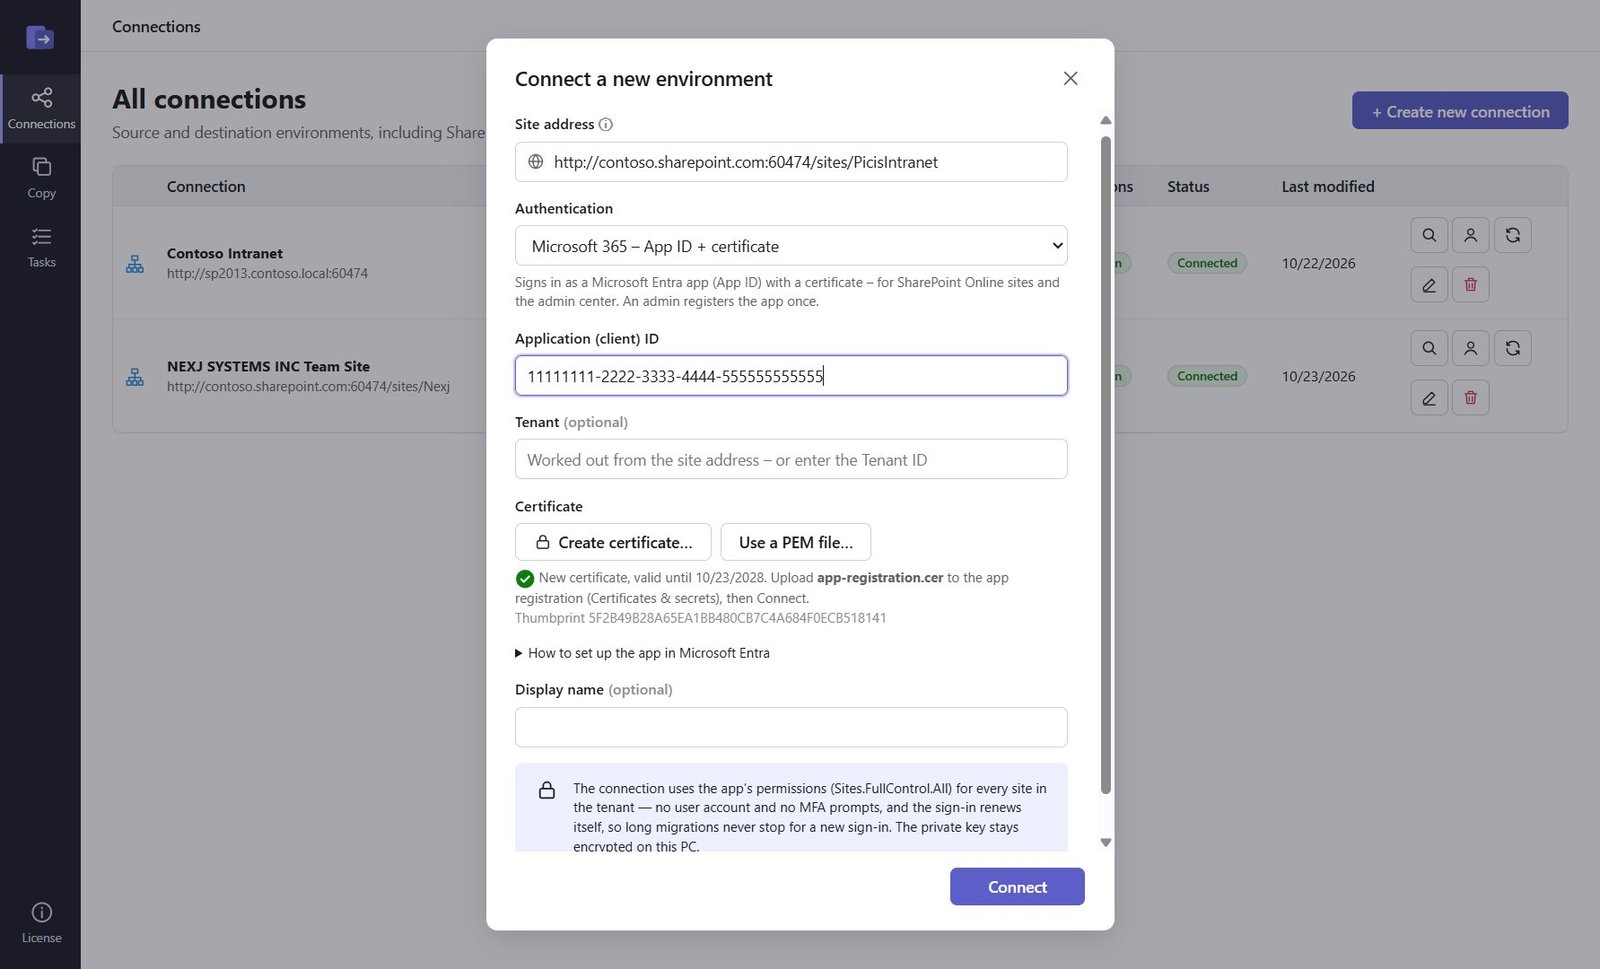
Task: Click the app logo in the sidebar
Action: [40, 38]
